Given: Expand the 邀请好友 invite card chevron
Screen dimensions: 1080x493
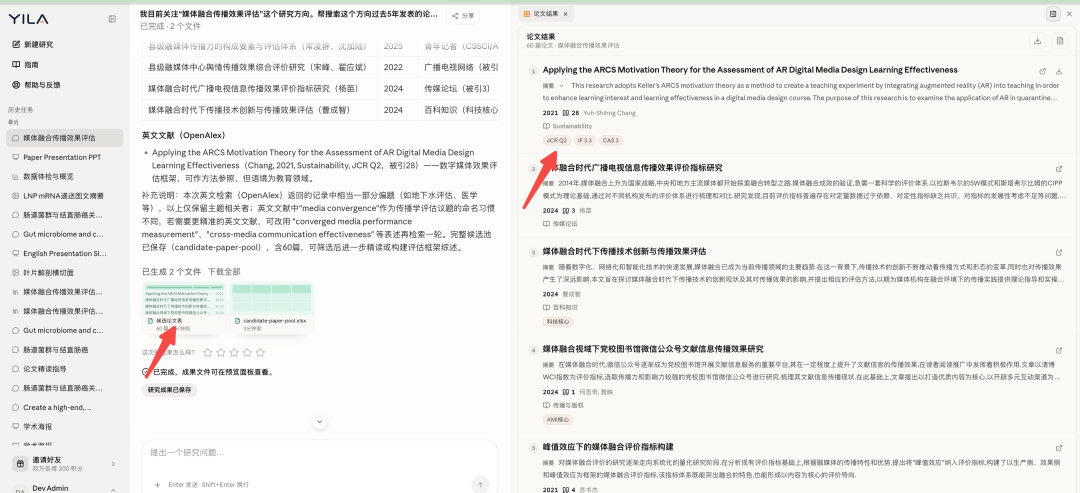Looking at the screenshot, I should point(113,464).
